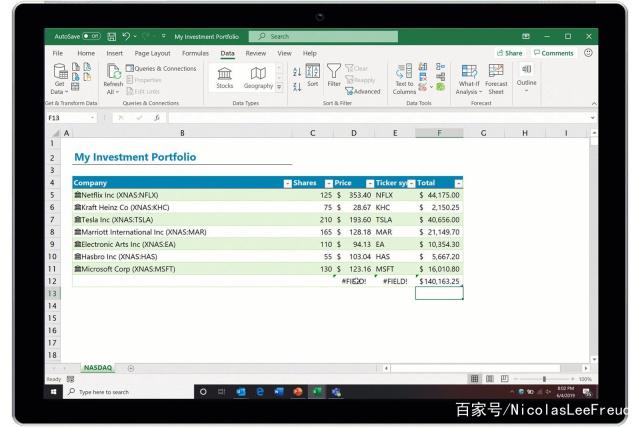Viewport: 640px width, 427px height.
Task: Click the zoom slider handle
Action: [x=544, y=379]
